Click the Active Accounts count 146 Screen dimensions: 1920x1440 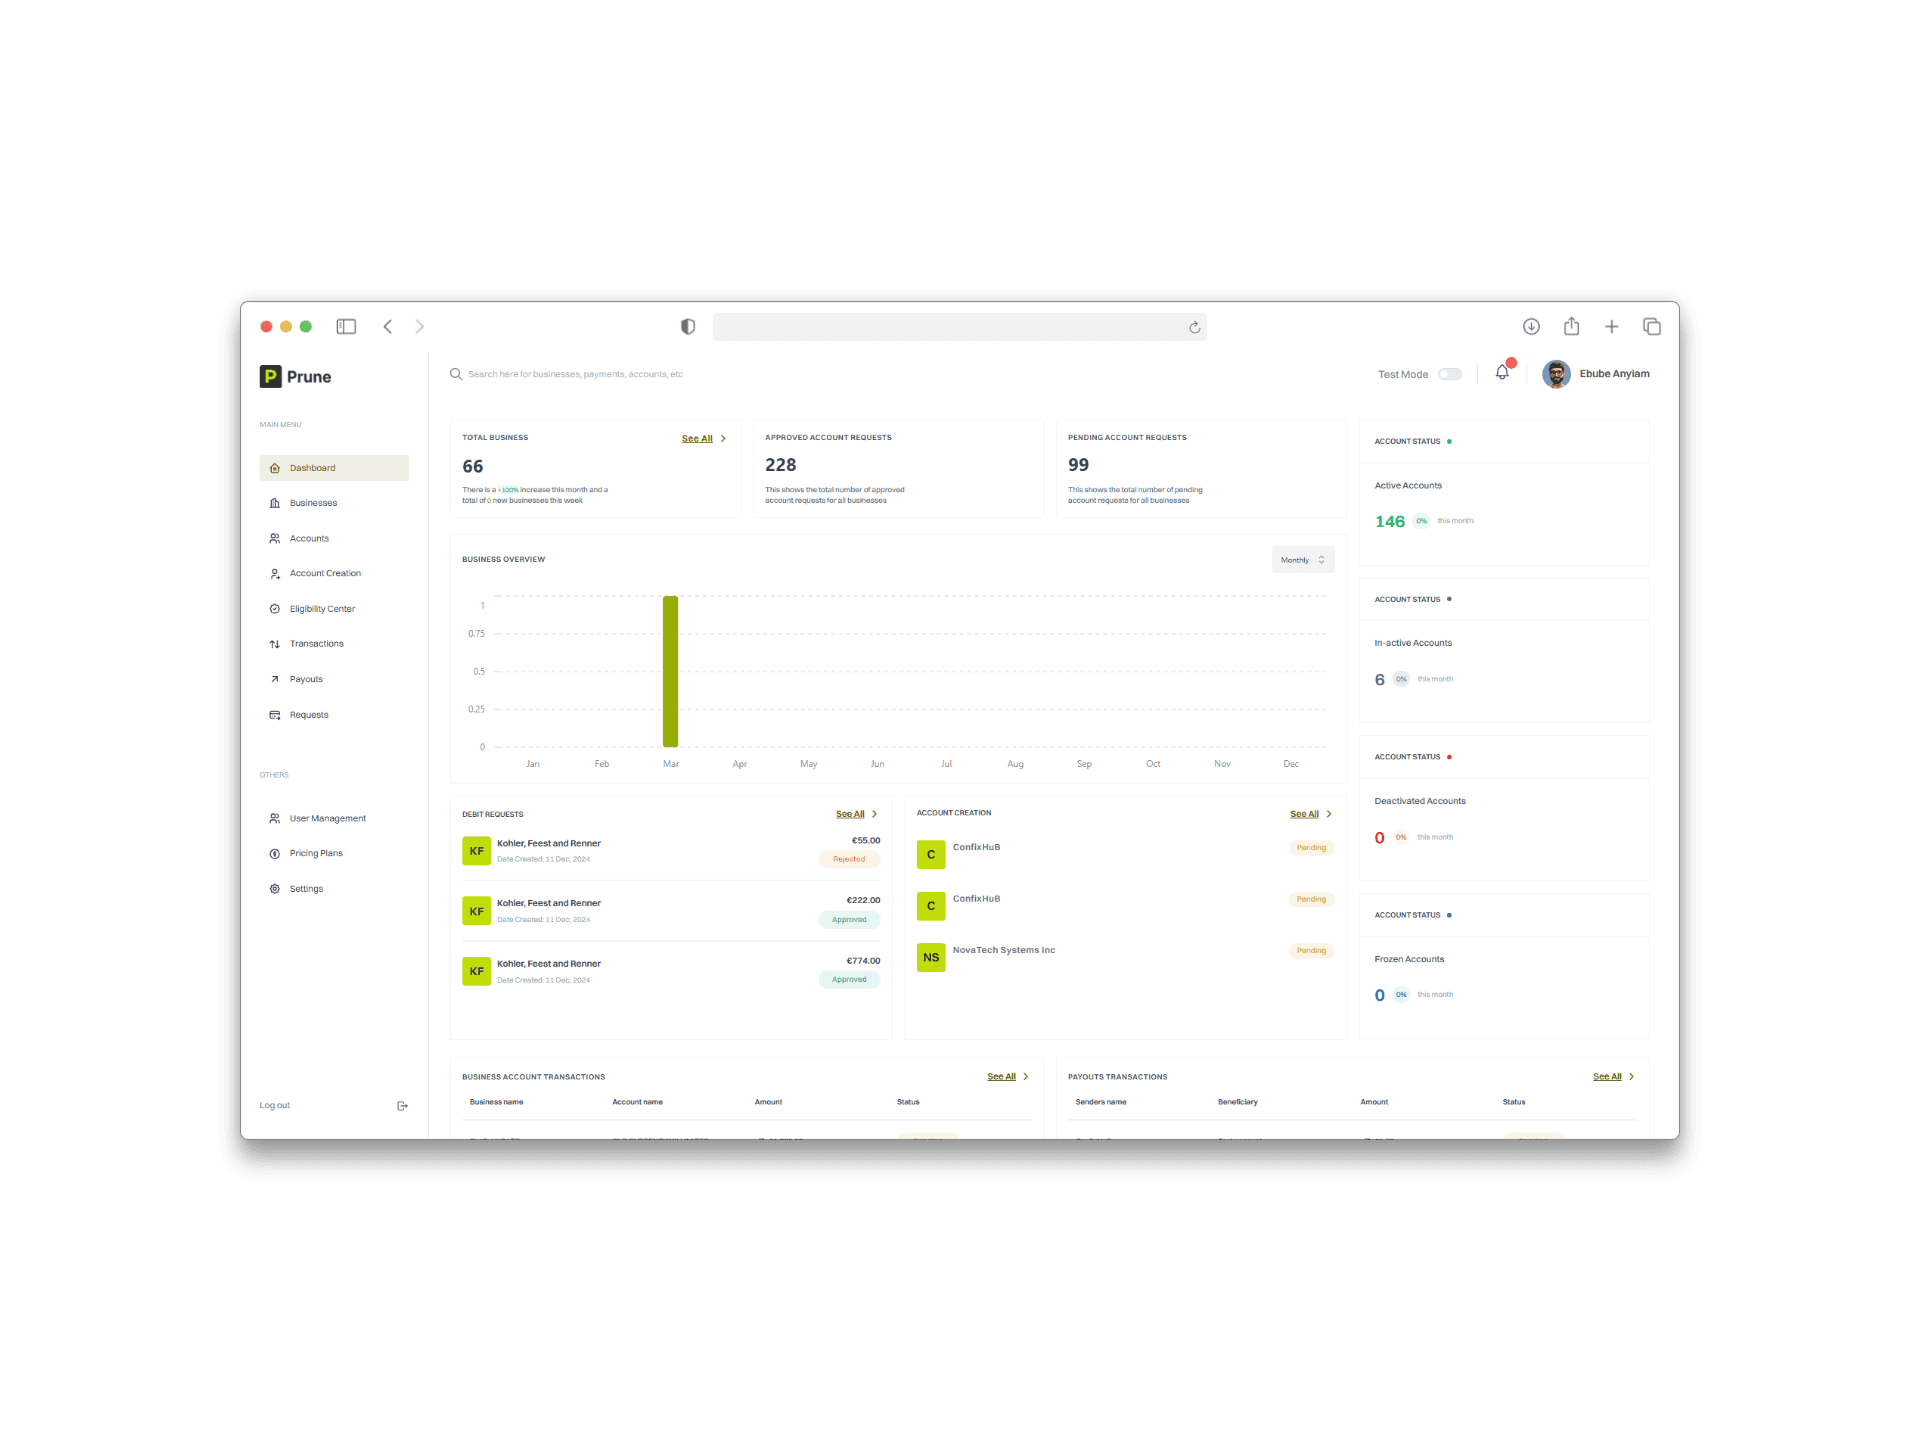point(1390,522)
